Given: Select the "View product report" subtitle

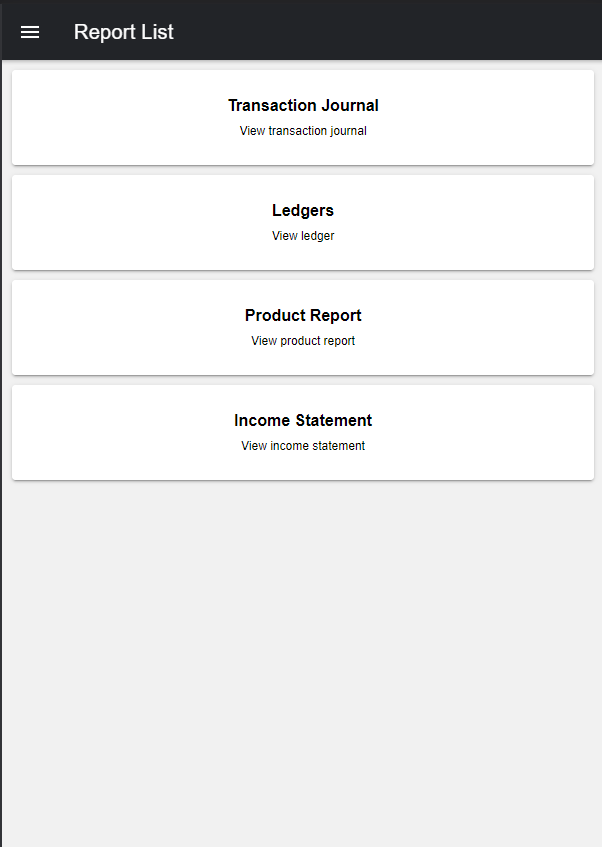Looking at the screenshot, I should pos(303,341).
